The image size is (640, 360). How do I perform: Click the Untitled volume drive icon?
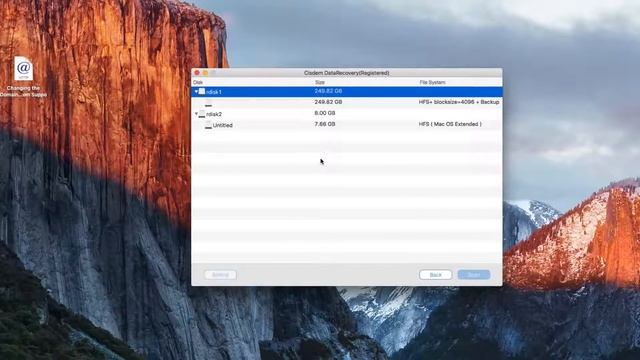[208, 125]
